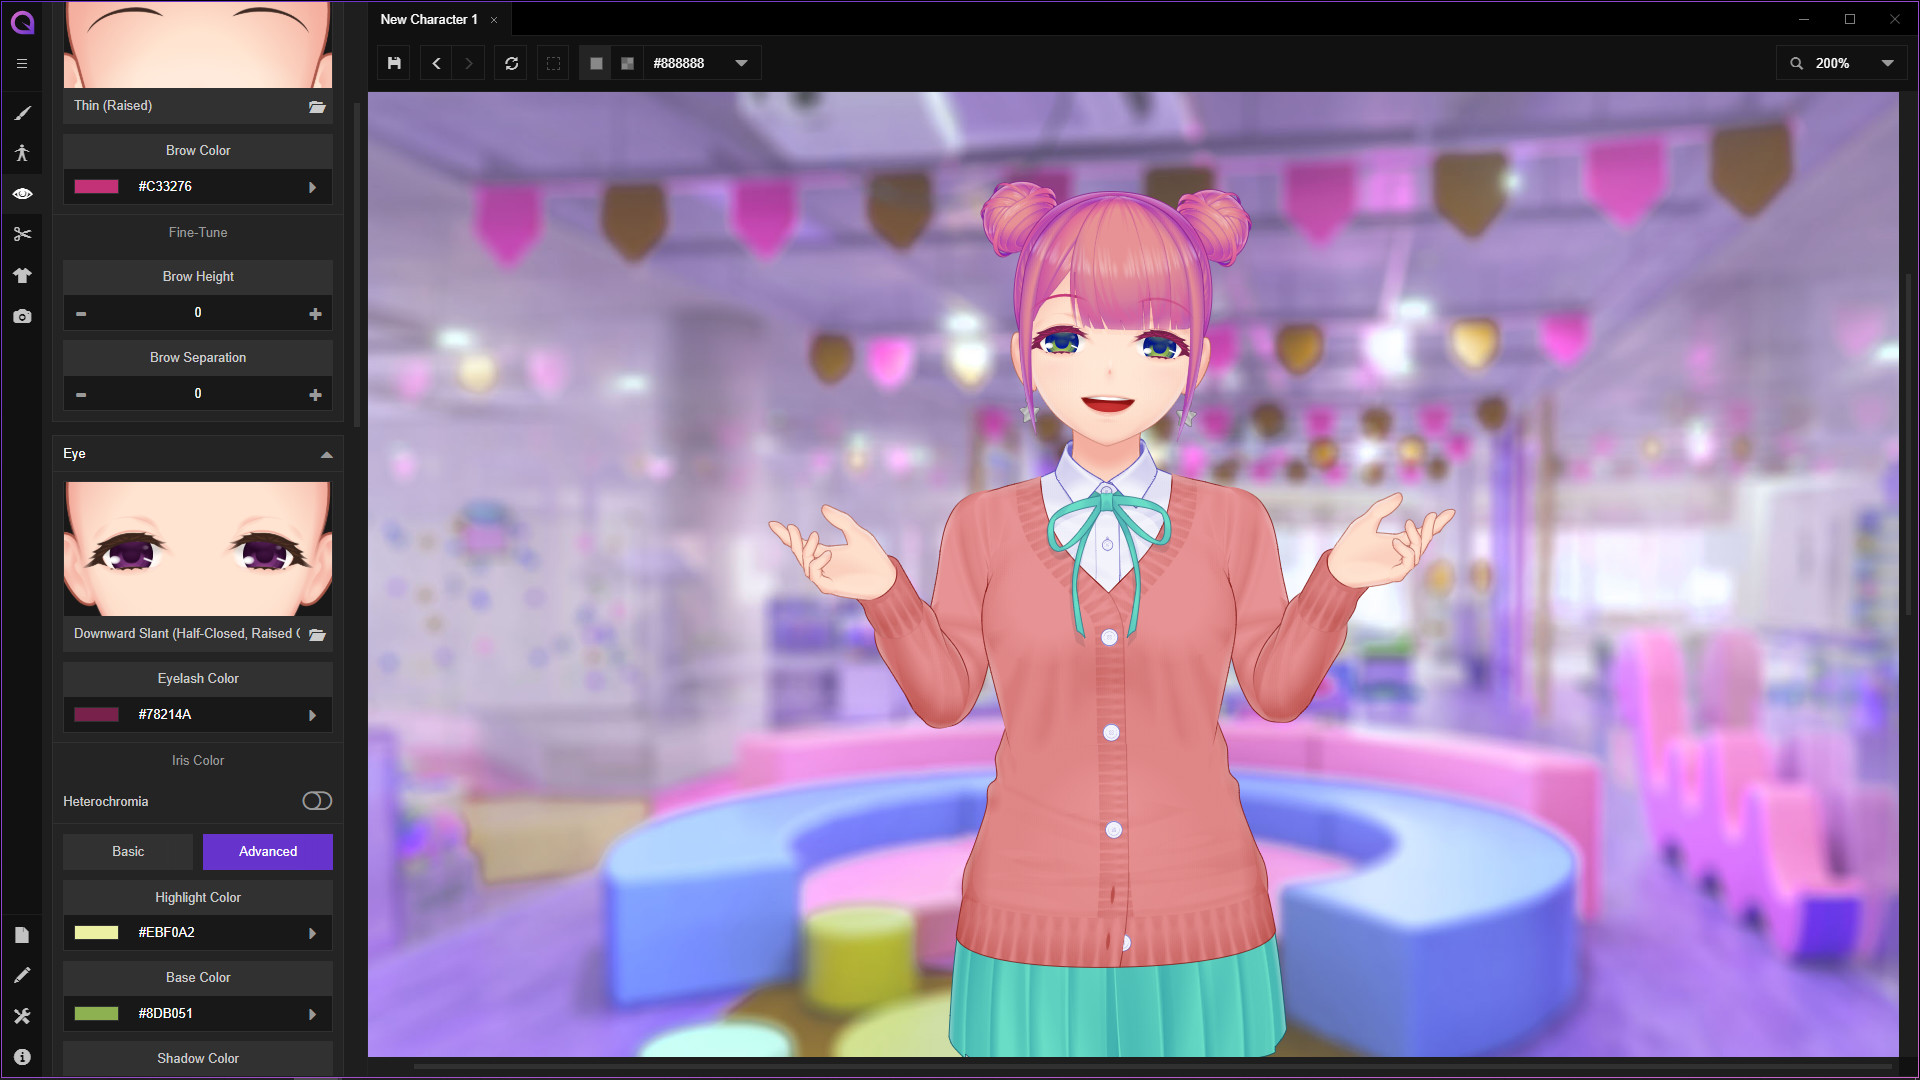Image resolution: width=1920 pixels, height=1080 pixels.
Task: Switch to New Character 1 tab
Action: click(x=428, y=19)
